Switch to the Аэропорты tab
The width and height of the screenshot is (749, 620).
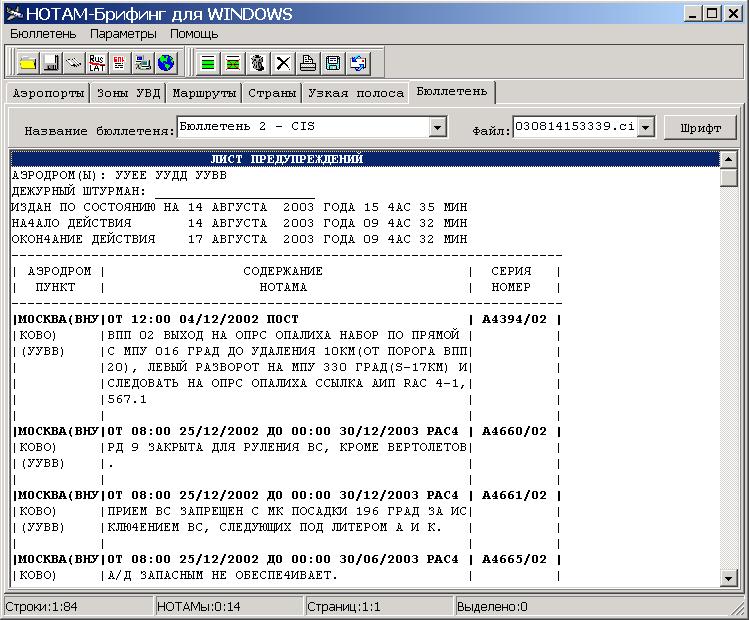[x=47, y=93]
